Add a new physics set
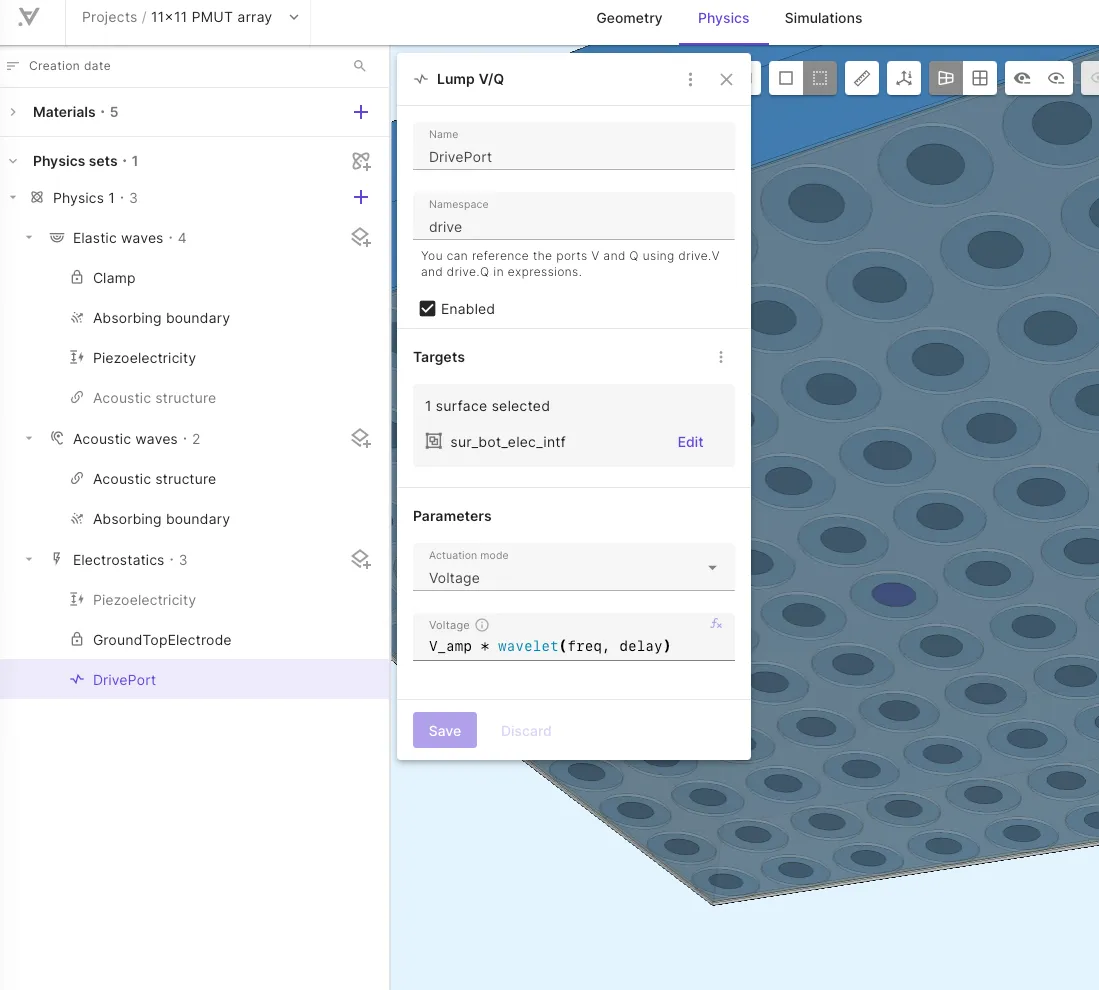The image size is (1099, 990). click(x=361, y=161)
